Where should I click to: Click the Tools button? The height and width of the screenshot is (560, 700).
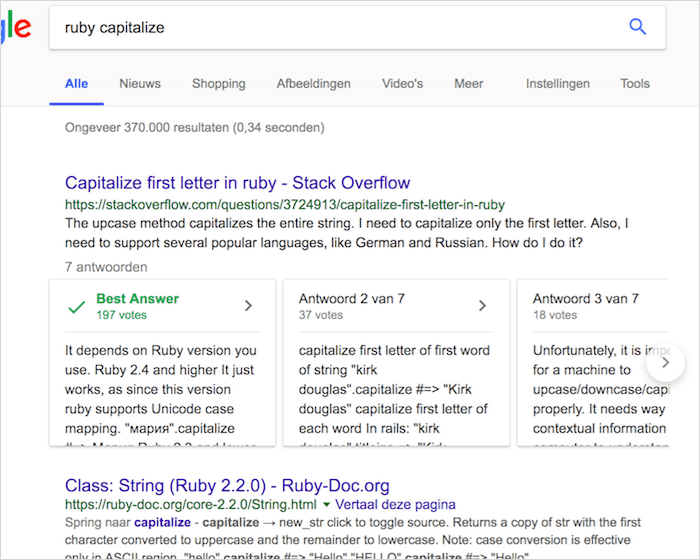[635, 84]
